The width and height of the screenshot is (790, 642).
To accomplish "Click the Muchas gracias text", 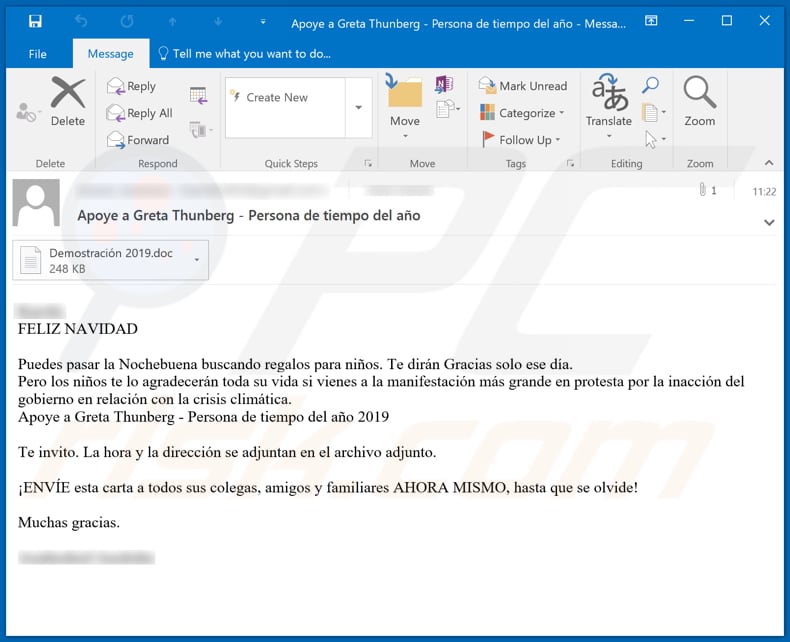I will pos(69,523).
